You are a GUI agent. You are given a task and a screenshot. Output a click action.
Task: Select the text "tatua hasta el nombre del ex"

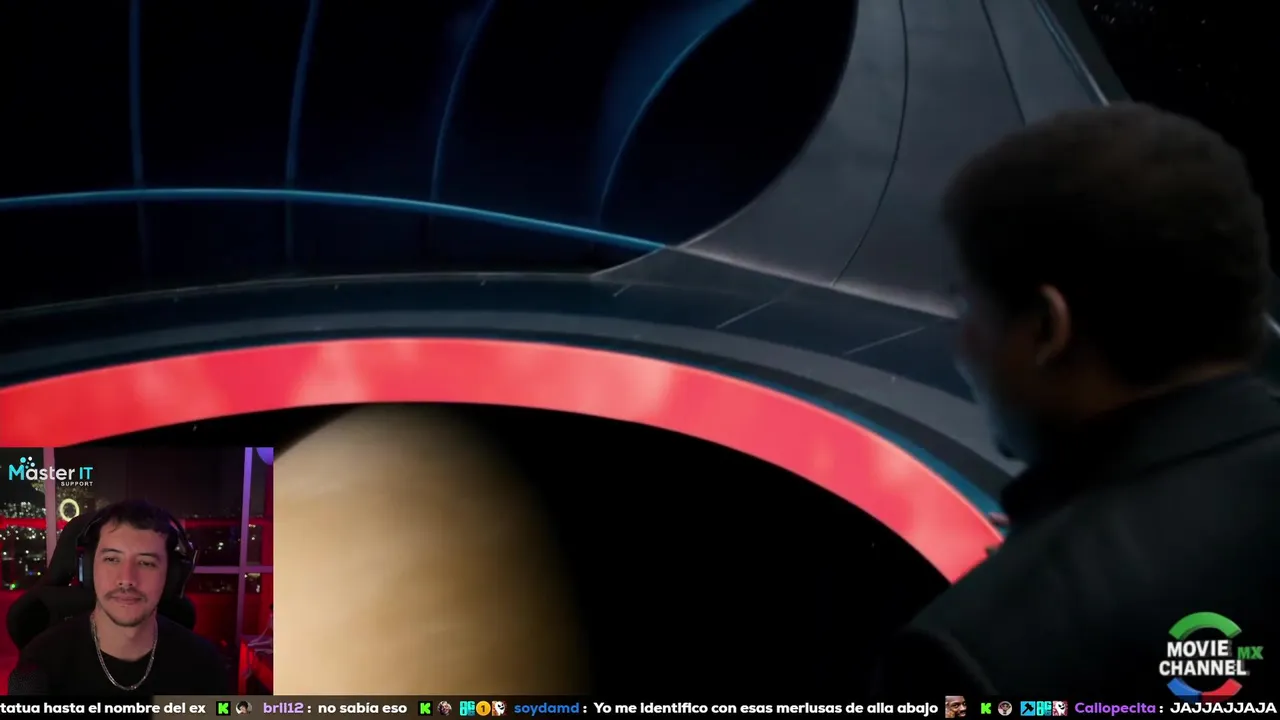click(102, 708)
